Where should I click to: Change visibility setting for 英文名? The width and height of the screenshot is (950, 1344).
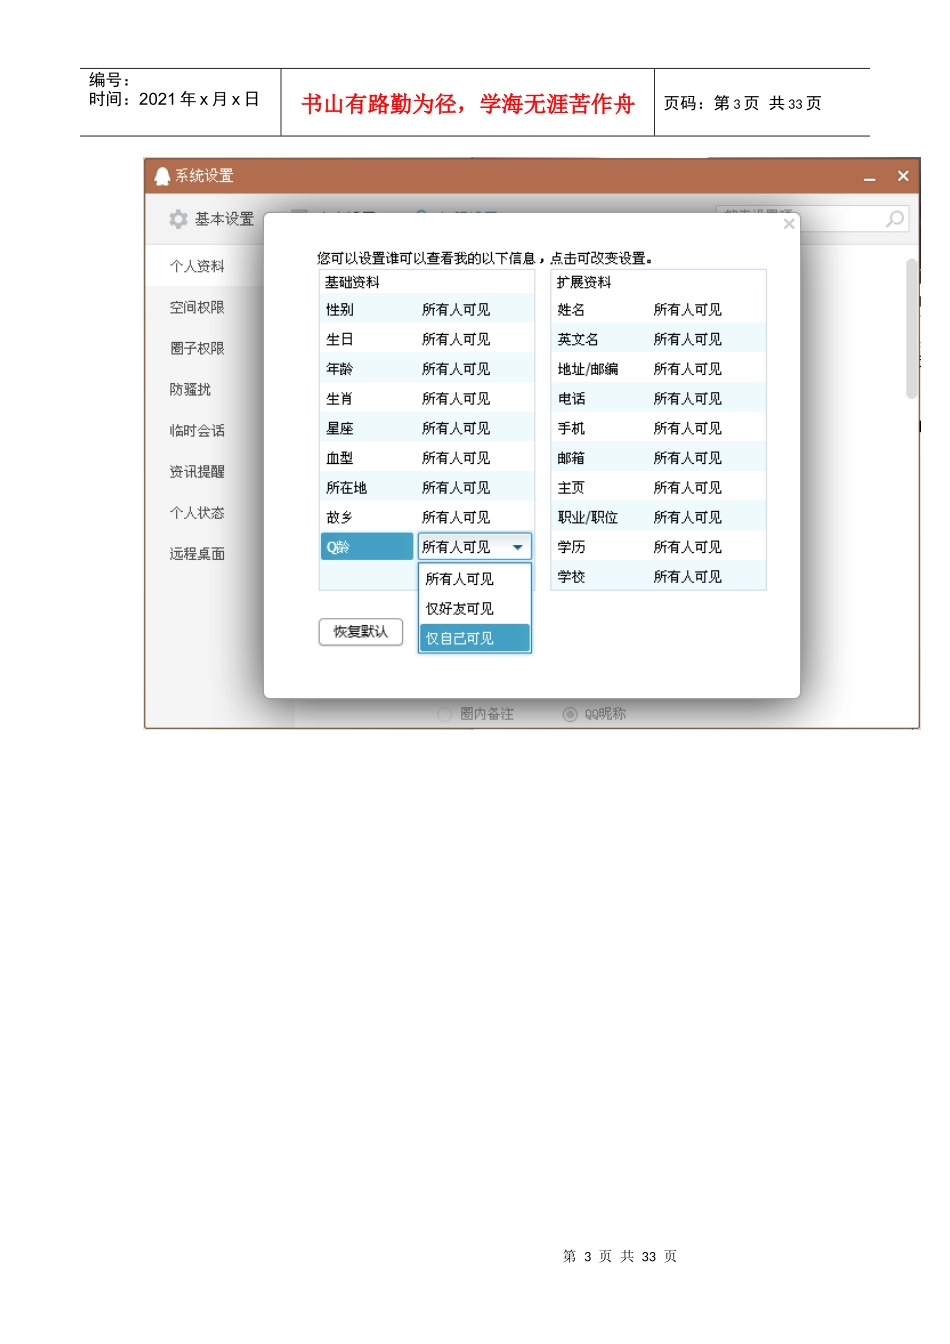pyautogui.click(x=687, y=339)
